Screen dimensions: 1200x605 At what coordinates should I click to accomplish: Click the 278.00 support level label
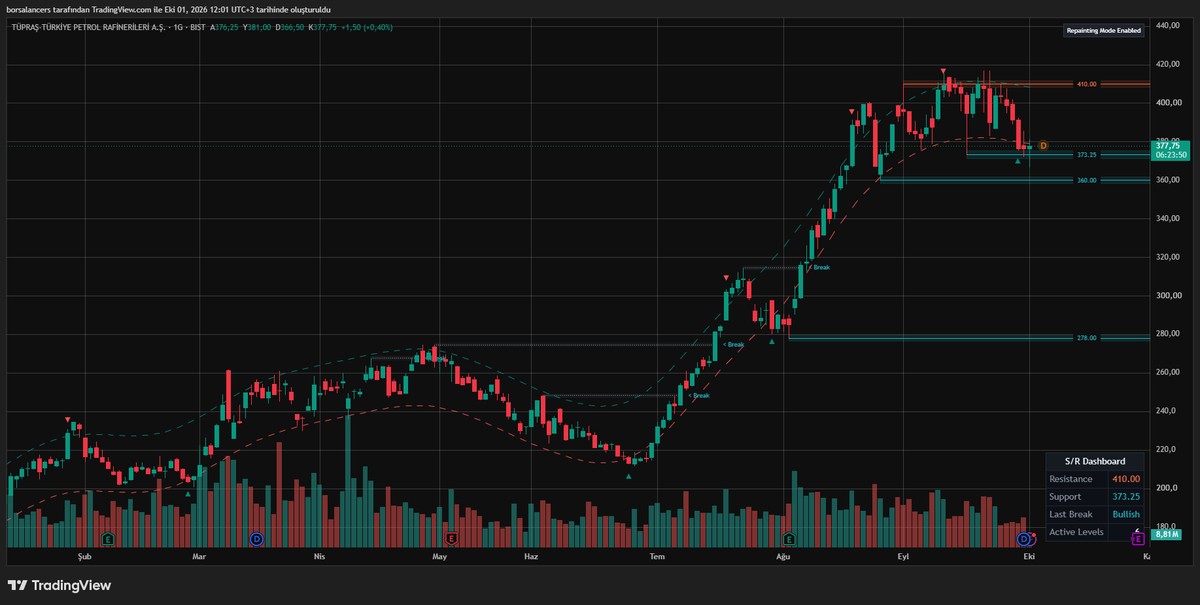coord(1087,338)
